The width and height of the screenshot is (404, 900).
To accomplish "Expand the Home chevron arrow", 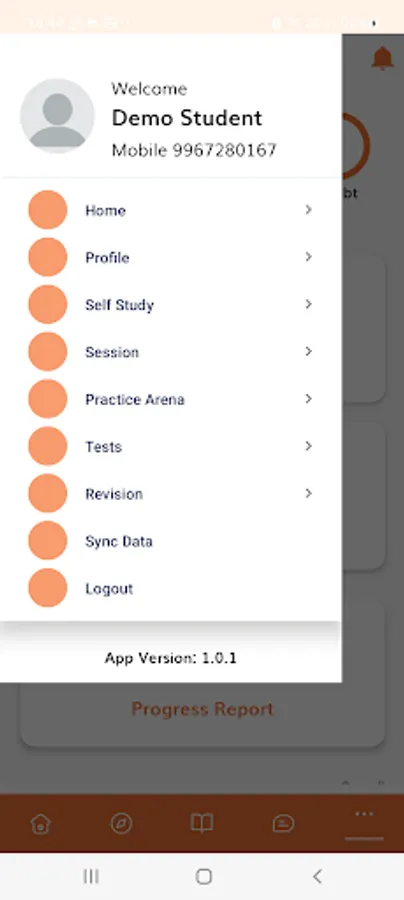I will [x=309, y=210].
